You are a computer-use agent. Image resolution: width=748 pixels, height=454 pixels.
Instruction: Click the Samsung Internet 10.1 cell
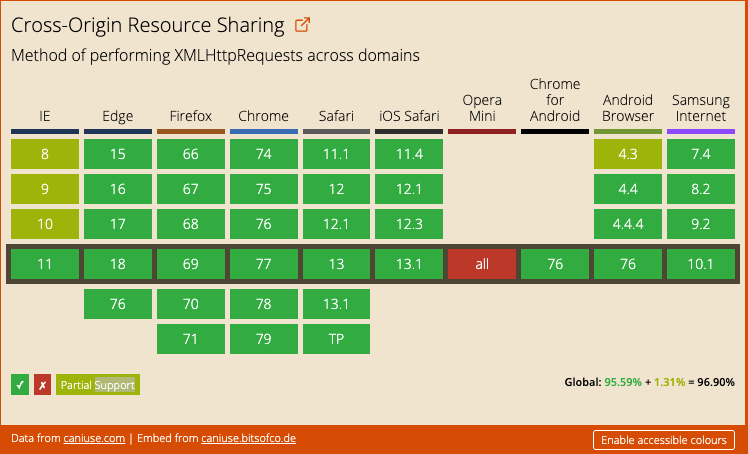tap(700, 264)
